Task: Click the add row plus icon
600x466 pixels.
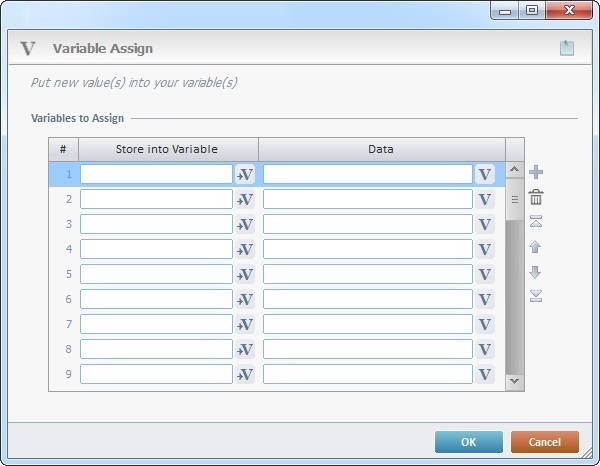Action: point(536,173)
